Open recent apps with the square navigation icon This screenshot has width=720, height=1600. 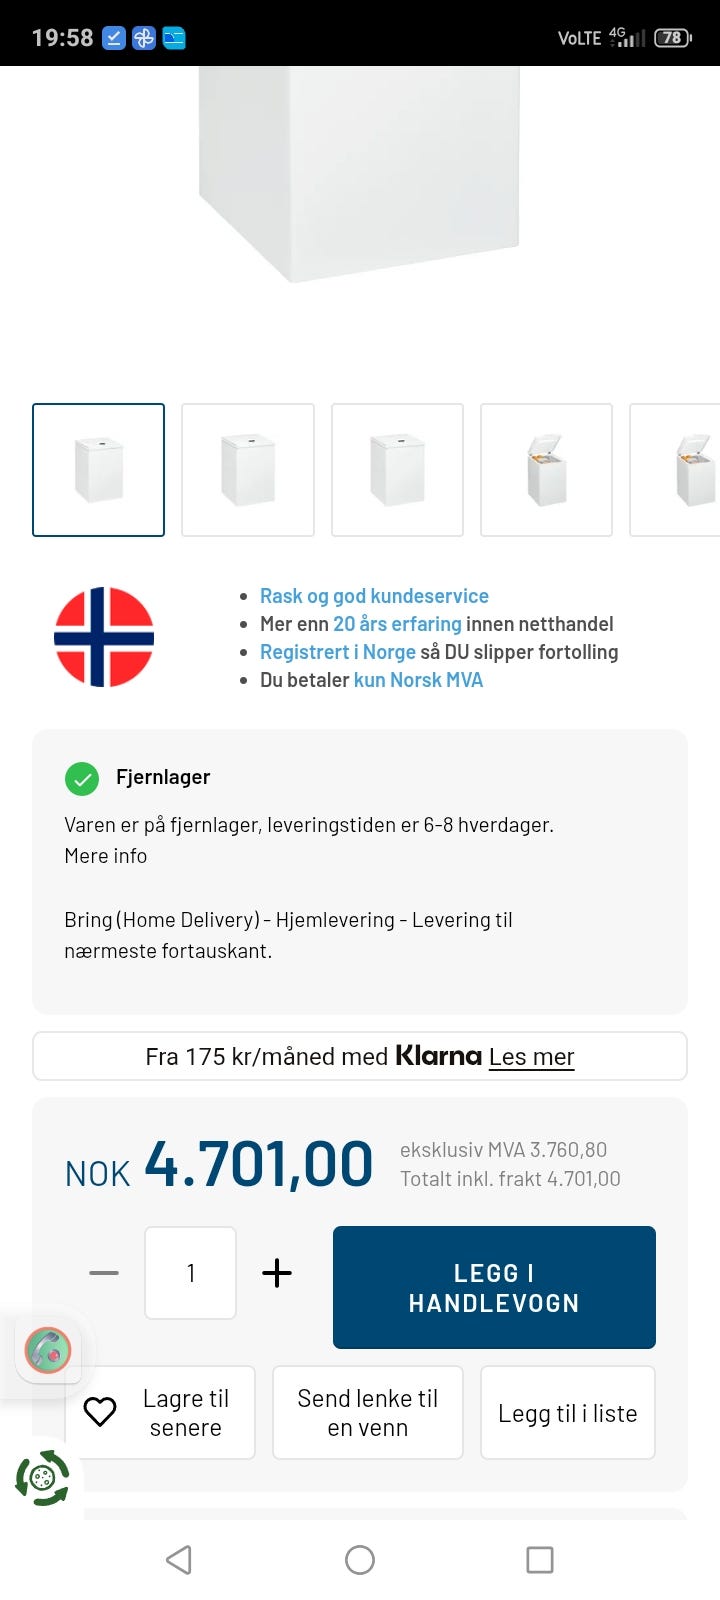point(539,1559)
